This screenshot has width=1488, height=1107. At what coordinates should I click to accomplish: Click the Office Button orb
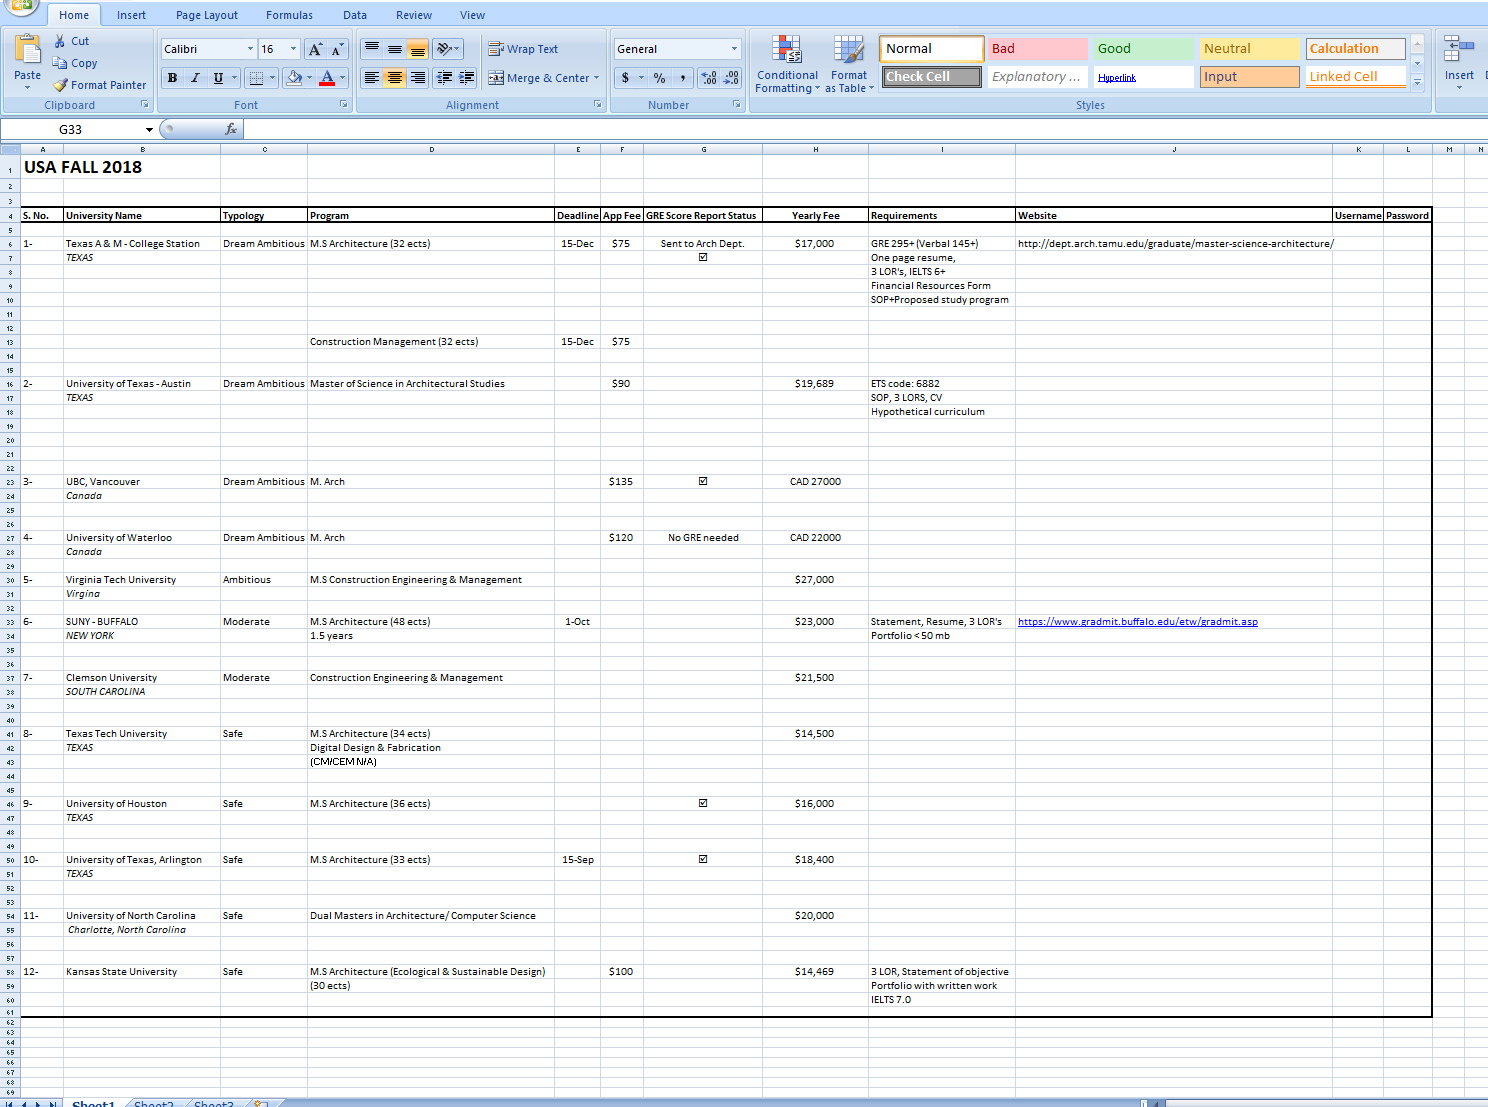click(20, 8)
